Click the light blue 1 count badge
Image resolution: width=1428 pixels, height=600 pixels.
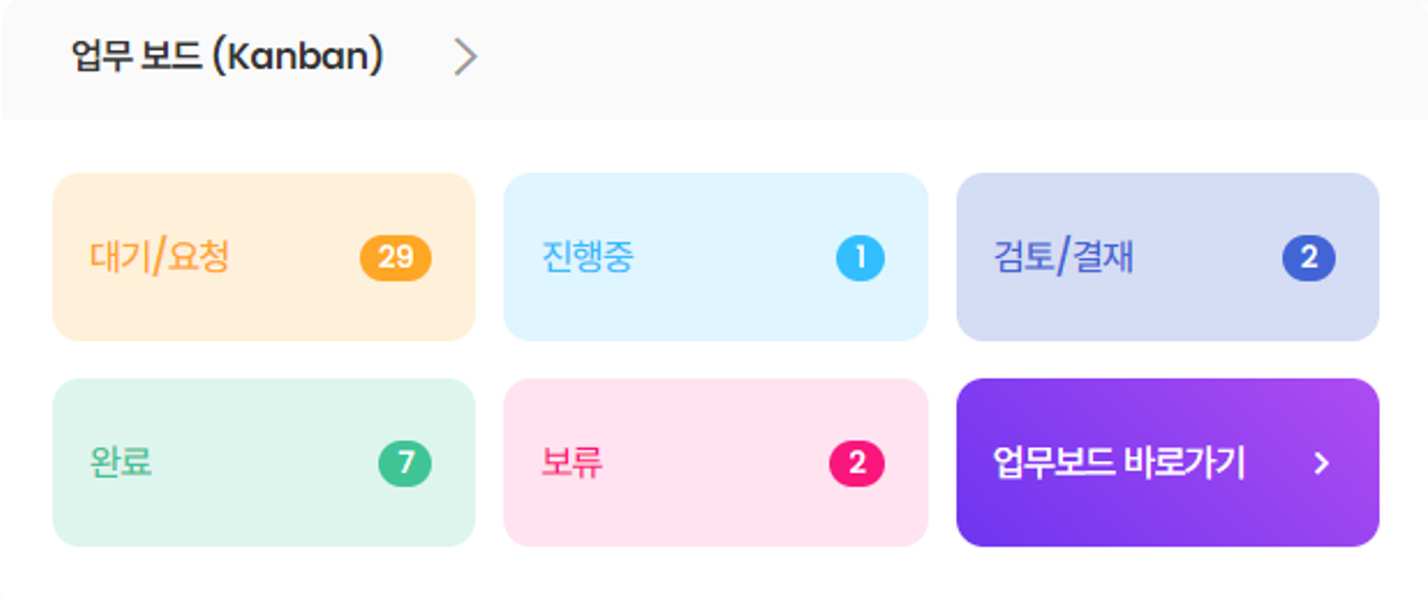tap(860, 258)
